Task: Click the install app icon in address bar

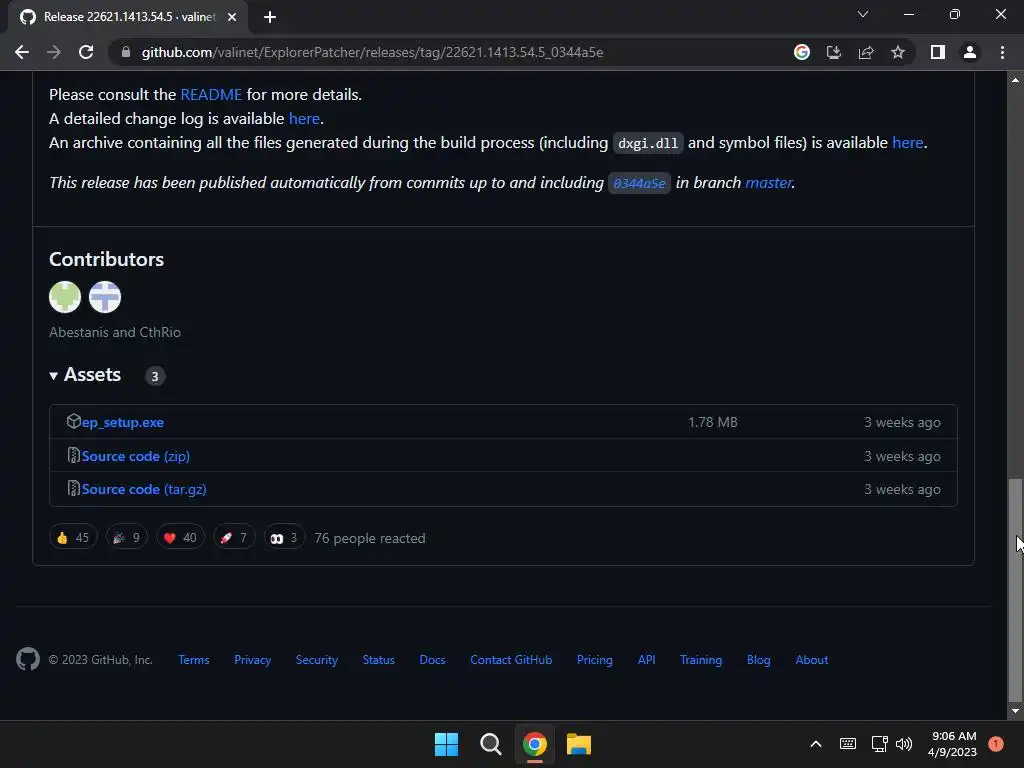Action: (834, 52)
